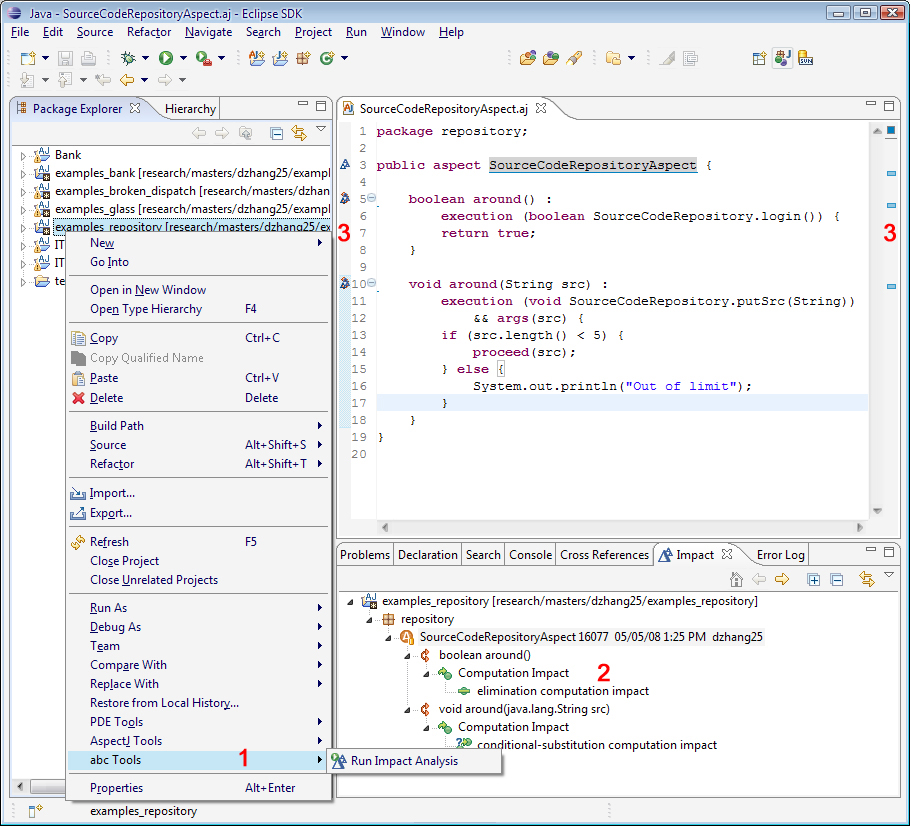Open the Problems tab

365,555
